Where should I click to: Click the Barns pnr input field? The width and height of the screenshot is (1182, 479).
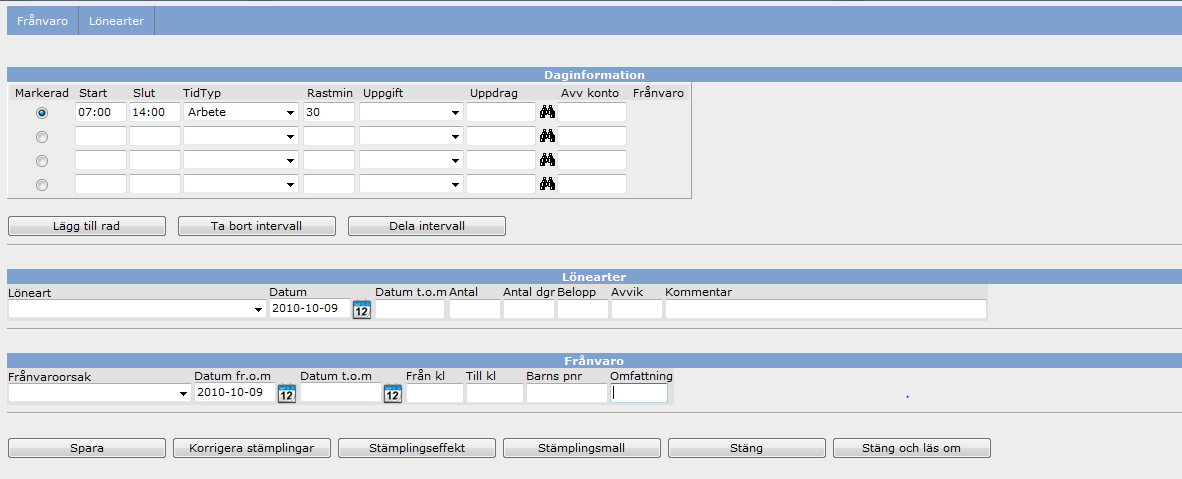[x=566, y=393]
